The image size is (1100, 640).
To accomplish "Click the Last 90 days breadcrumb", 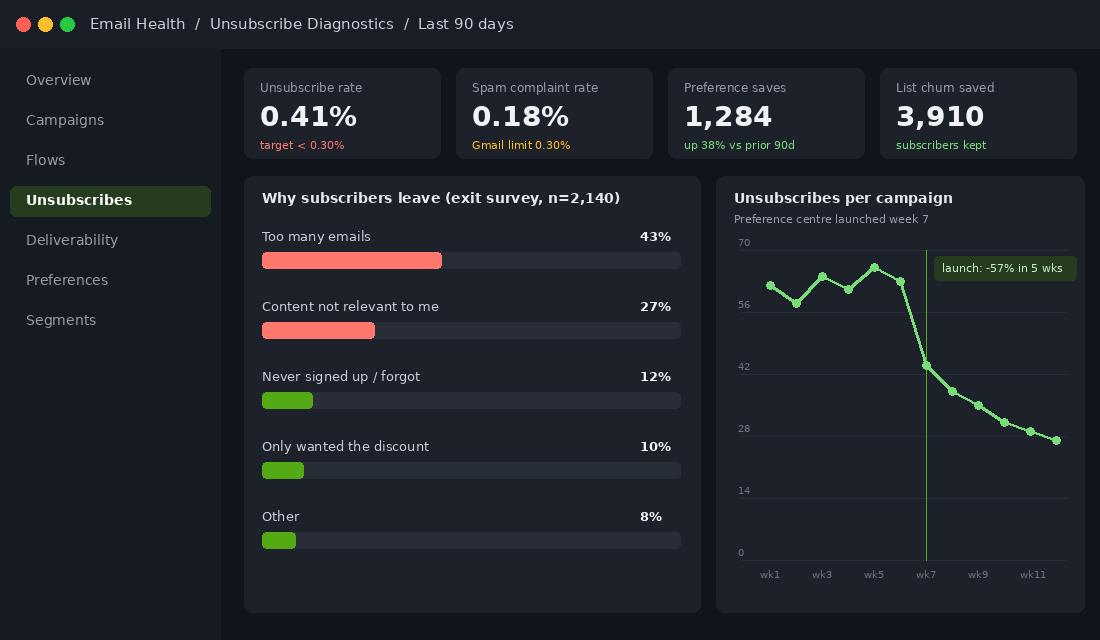I will [x=466, y=24].
